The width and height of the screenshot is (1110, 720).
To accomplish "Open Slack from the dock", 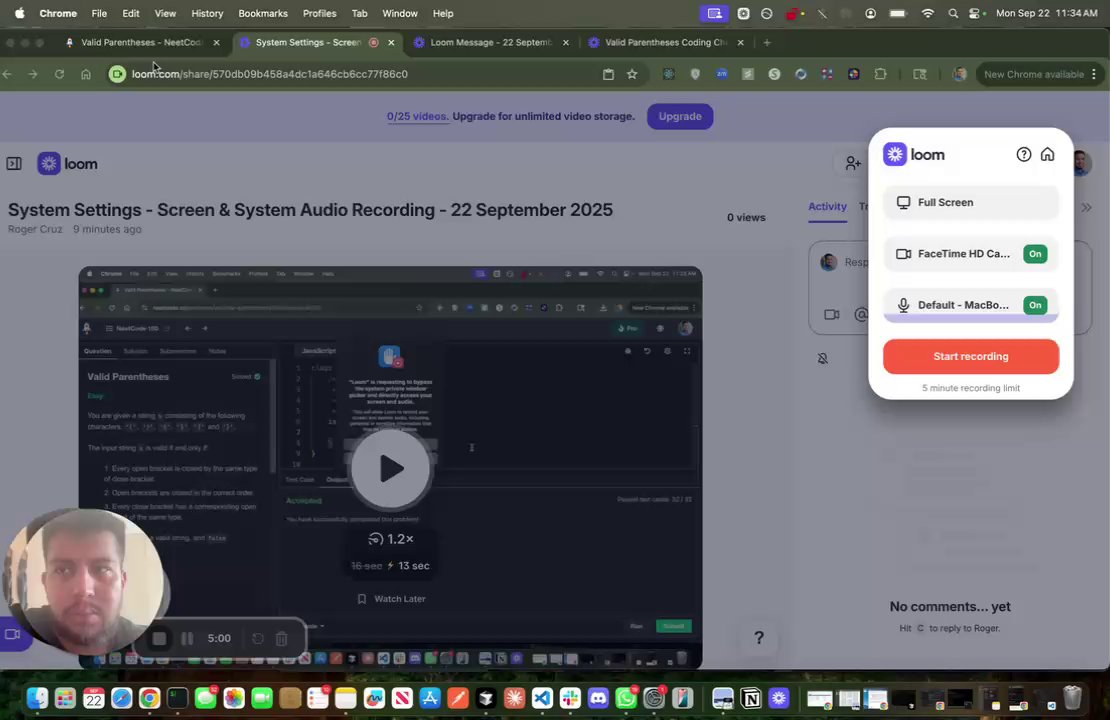I will (570, 699).
